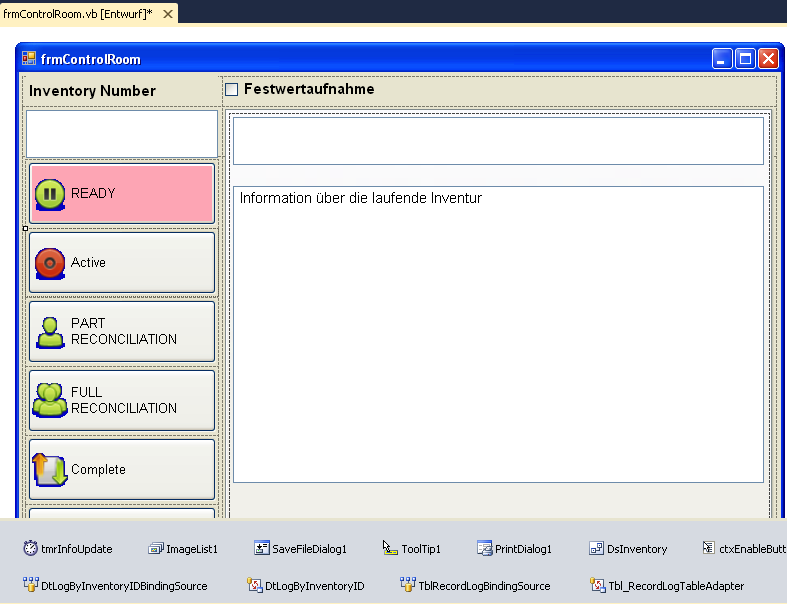Click the Complete button label
This screenshot has height=604, width=787.
(x=98, y=469)
